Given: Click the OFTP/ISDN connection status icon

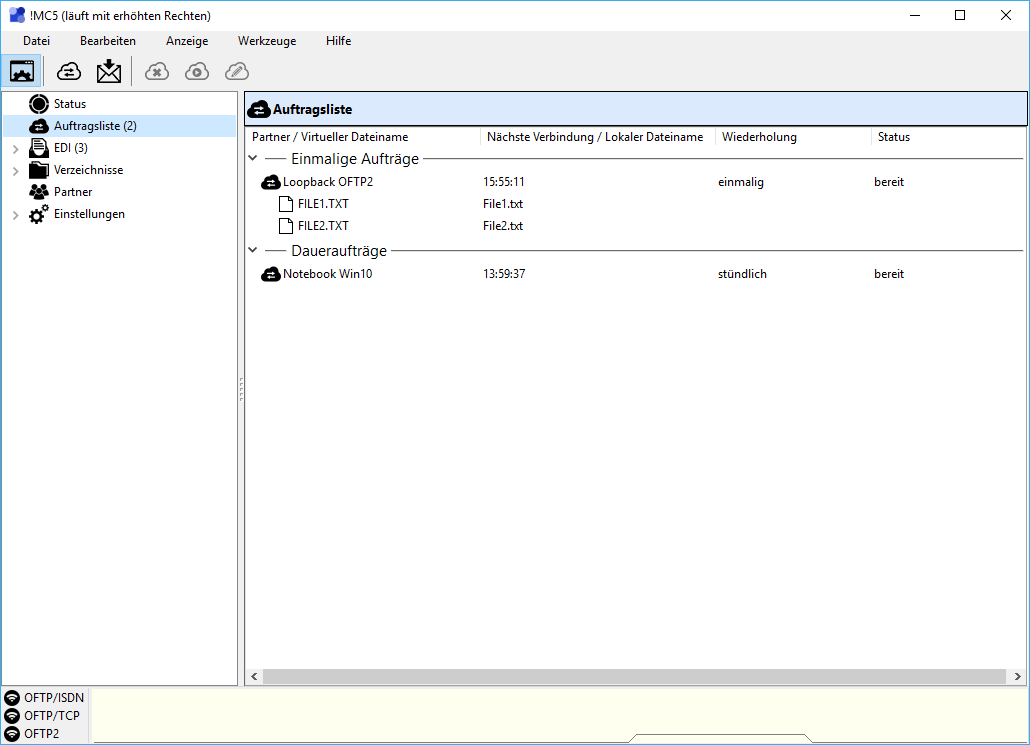Looking at the screenshot, I should [x=12, y=698].
